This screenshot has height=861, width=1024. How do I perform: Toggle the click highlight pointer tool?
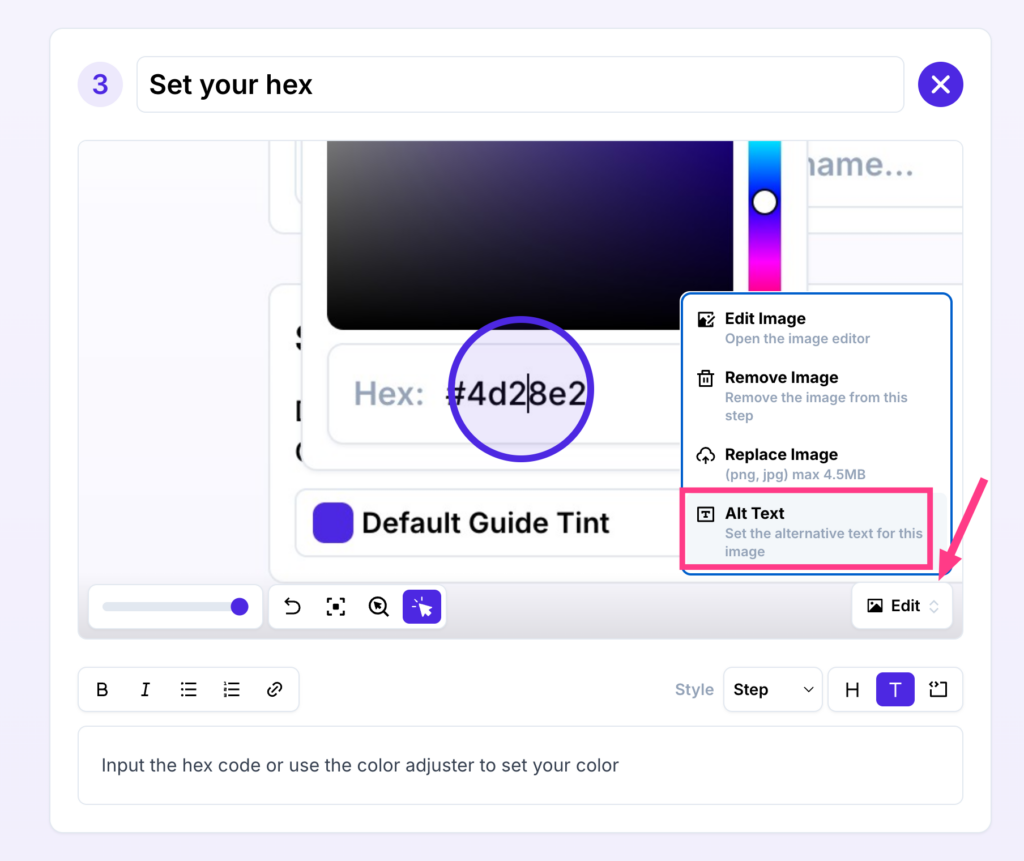[422, 607]
